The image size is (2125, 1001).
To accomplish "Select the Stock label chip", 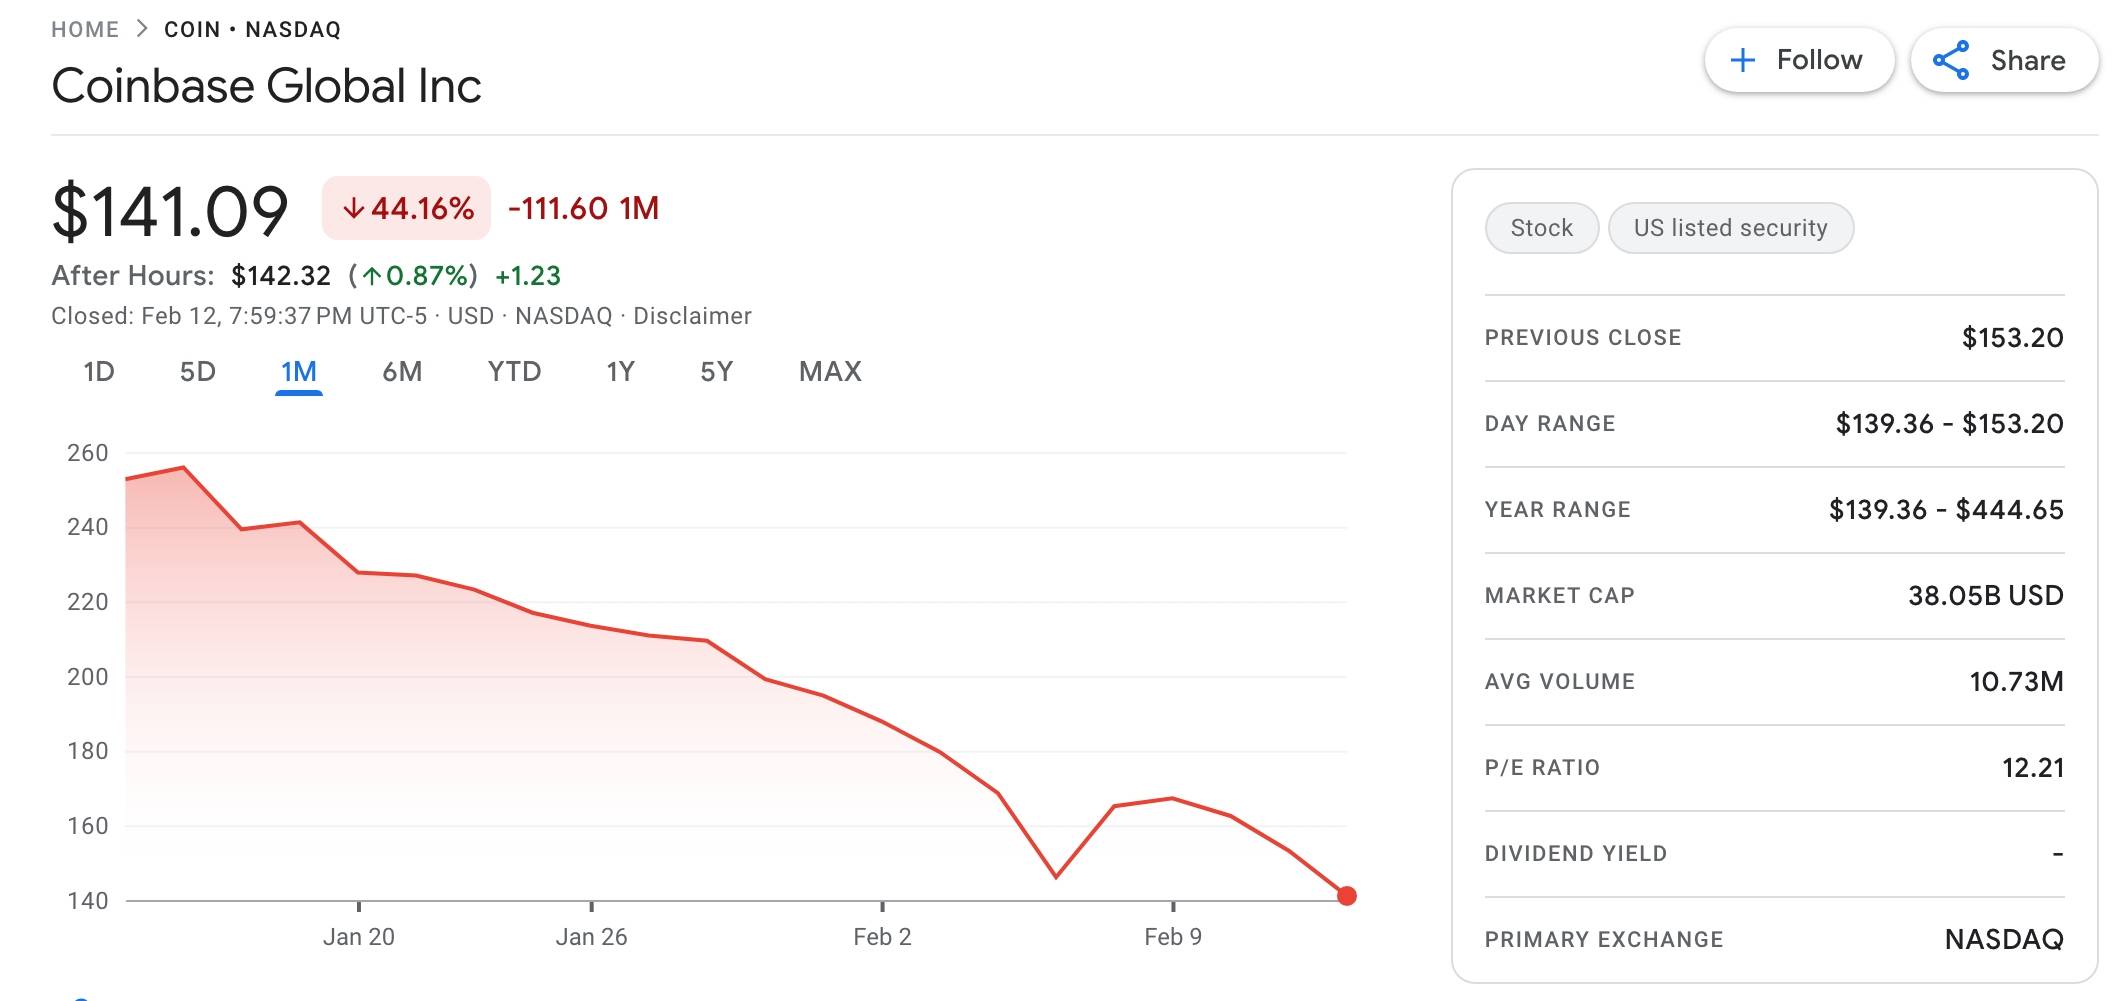I will pos(1541,228).
